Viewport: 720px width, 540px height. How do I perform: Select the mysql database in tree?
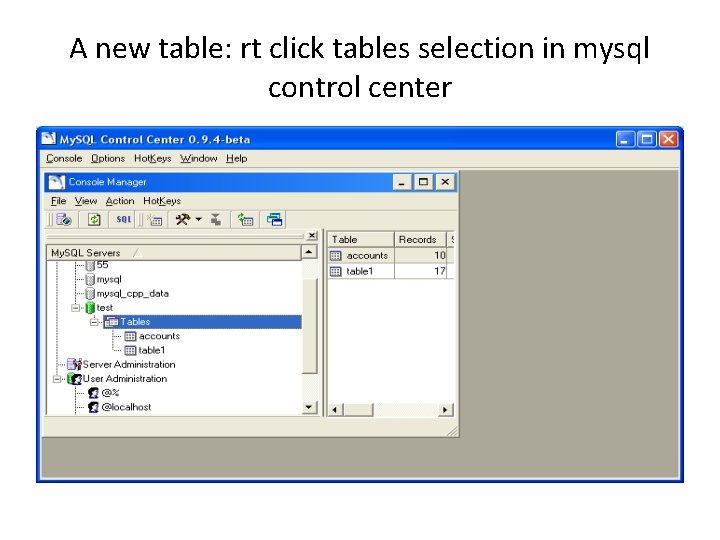109,279
